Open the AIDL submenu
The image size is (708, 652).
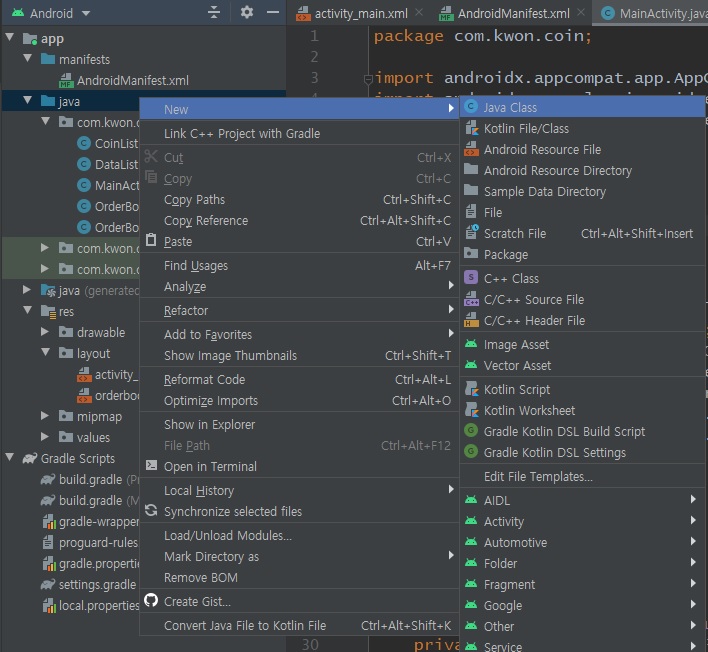click(x=582, y=500)
